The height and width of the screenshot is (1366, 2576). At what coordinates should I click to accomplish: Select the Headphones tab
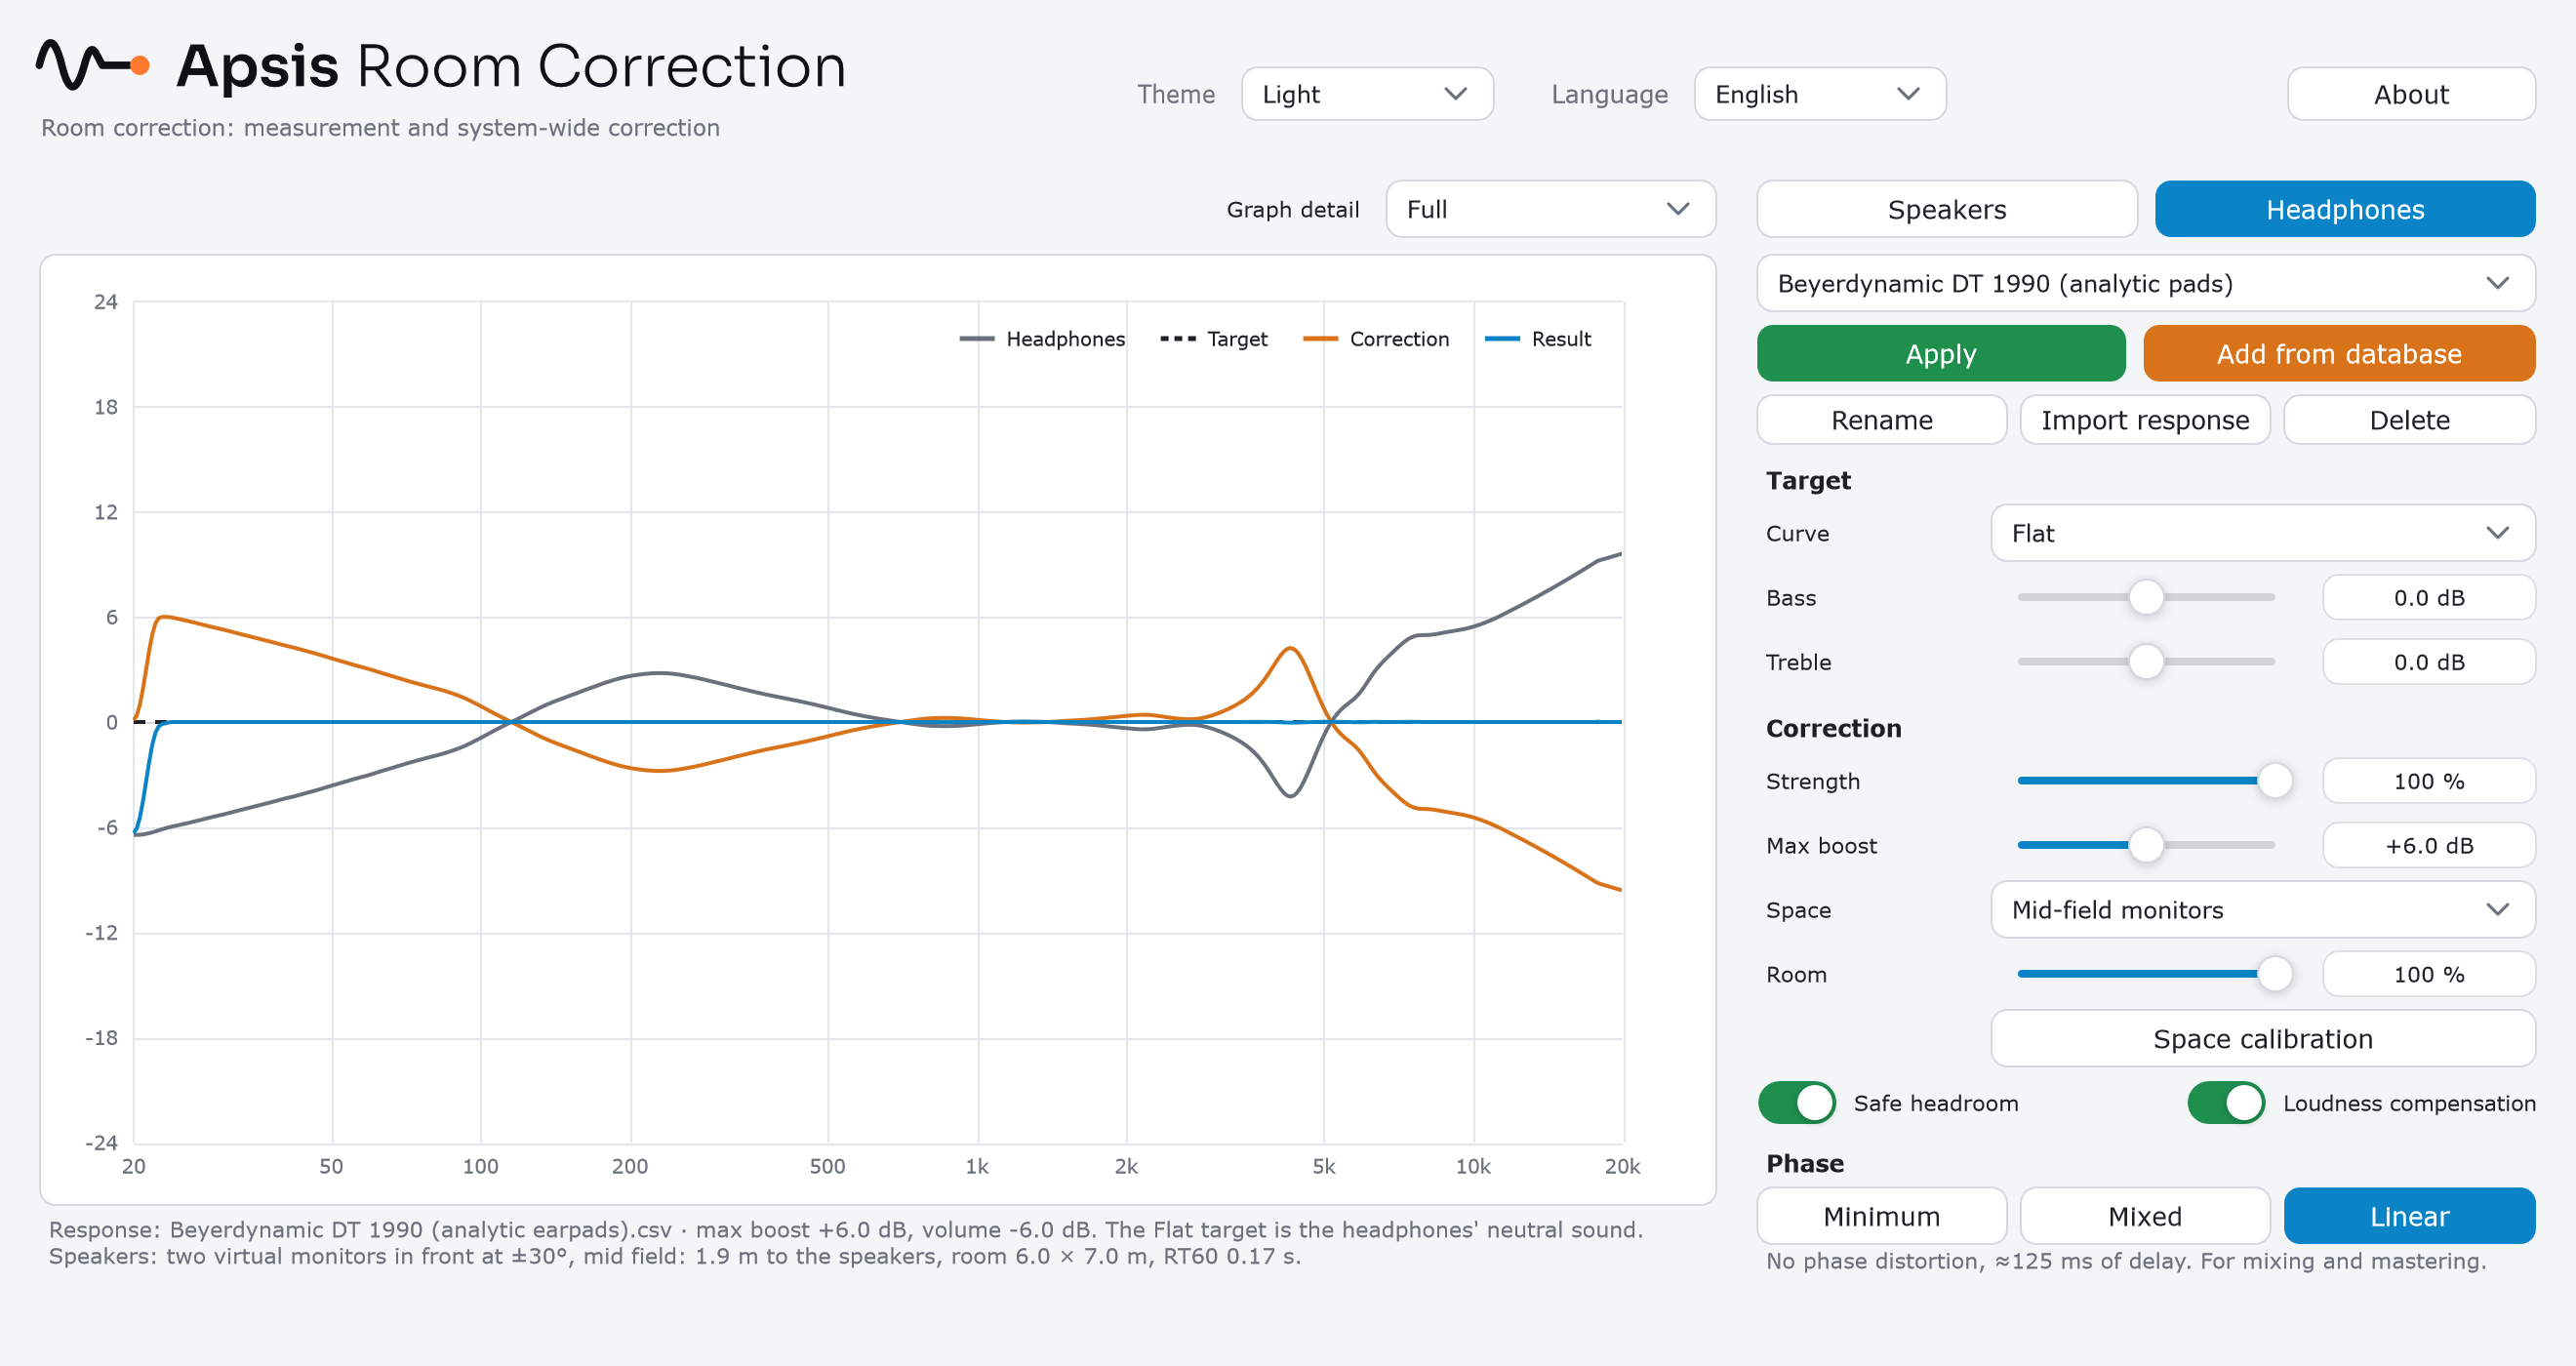[2345, 209]
